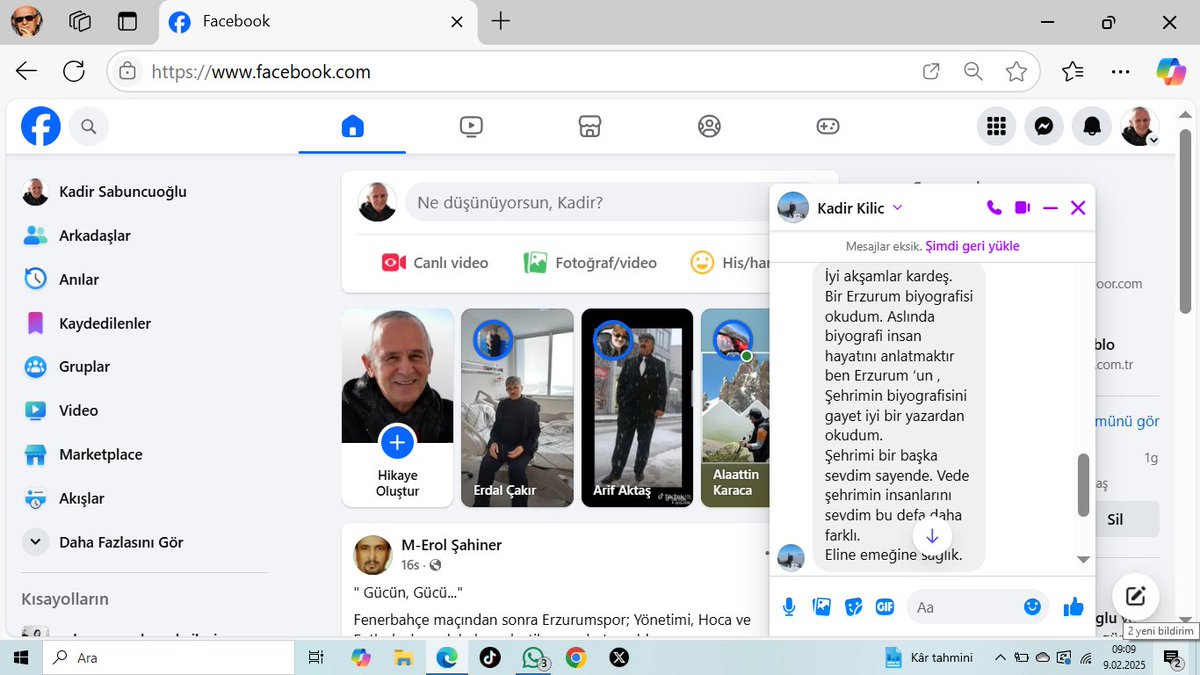Close the Kadir Kilic chat window
This screenshot has height=675, width=1200.
coord(1078,208)
